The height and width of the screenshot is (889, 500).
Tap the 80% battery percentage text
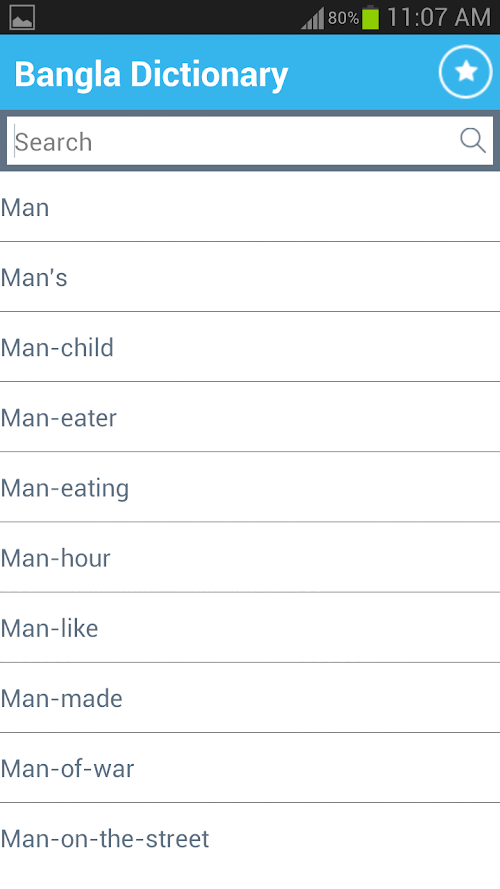pos(343,18)
